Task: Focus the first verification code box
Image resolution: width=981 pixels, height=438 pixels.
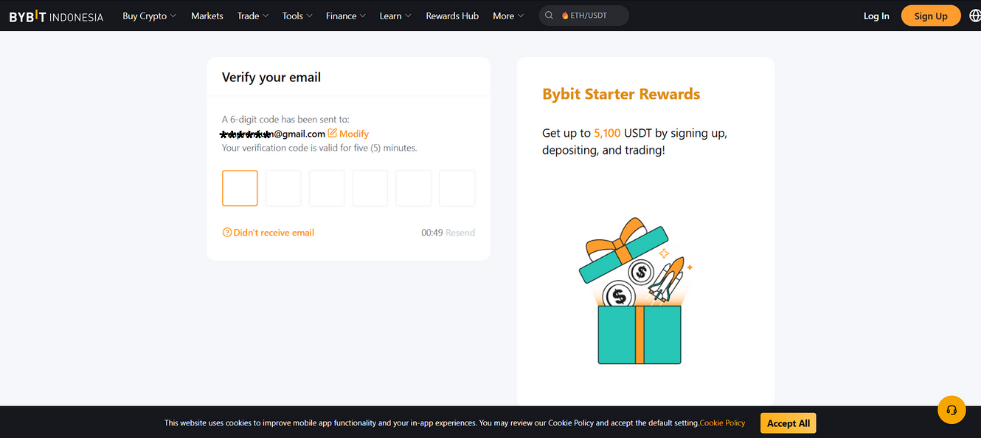Action: pyautogui.click(x=240, y=188)
